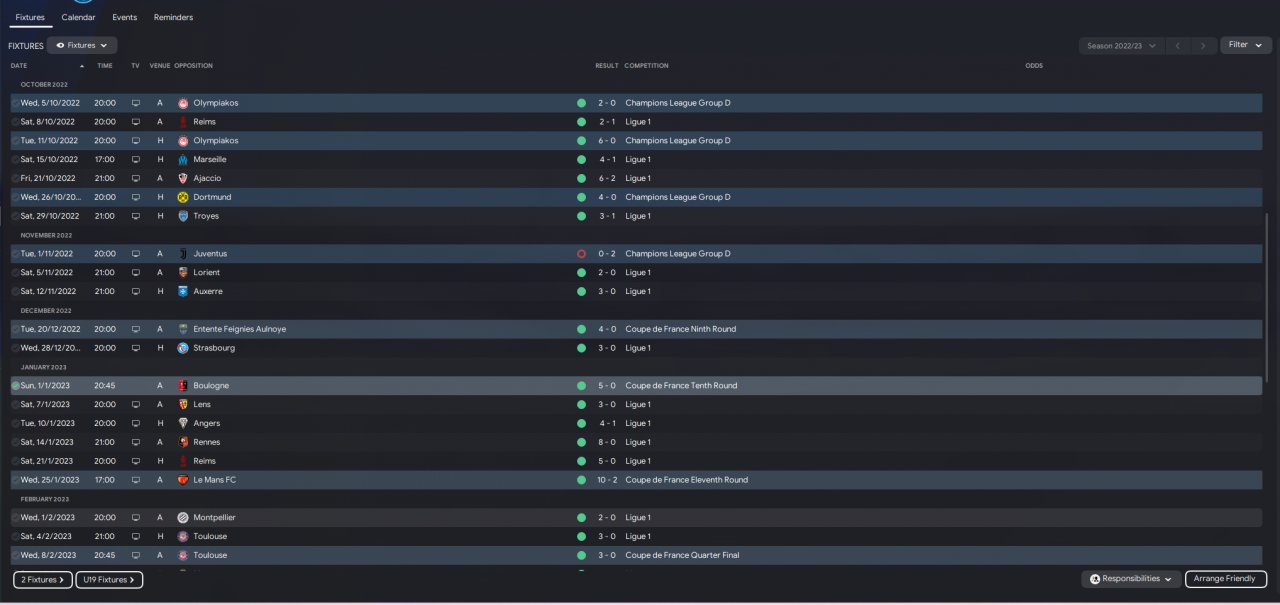1280x605 pixels.
Task: Open the Fixtures view dropdown
Action: point(82,45)
